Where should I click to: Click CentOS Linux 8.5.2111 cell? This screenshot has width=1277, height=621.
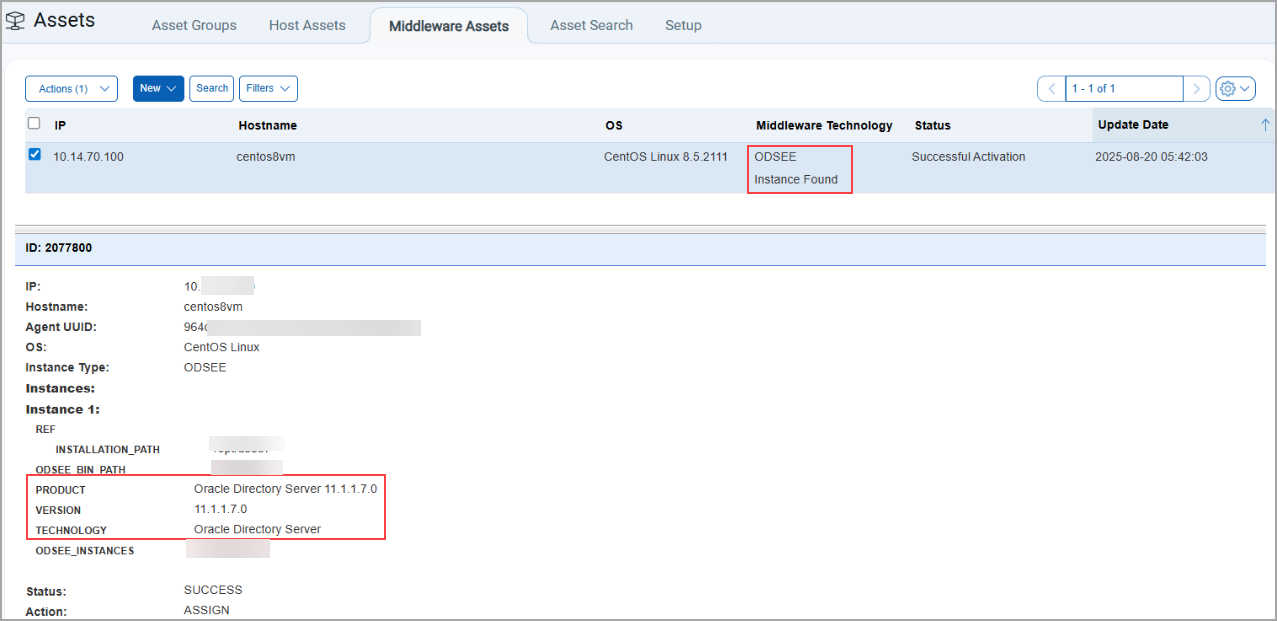point(666,157)
